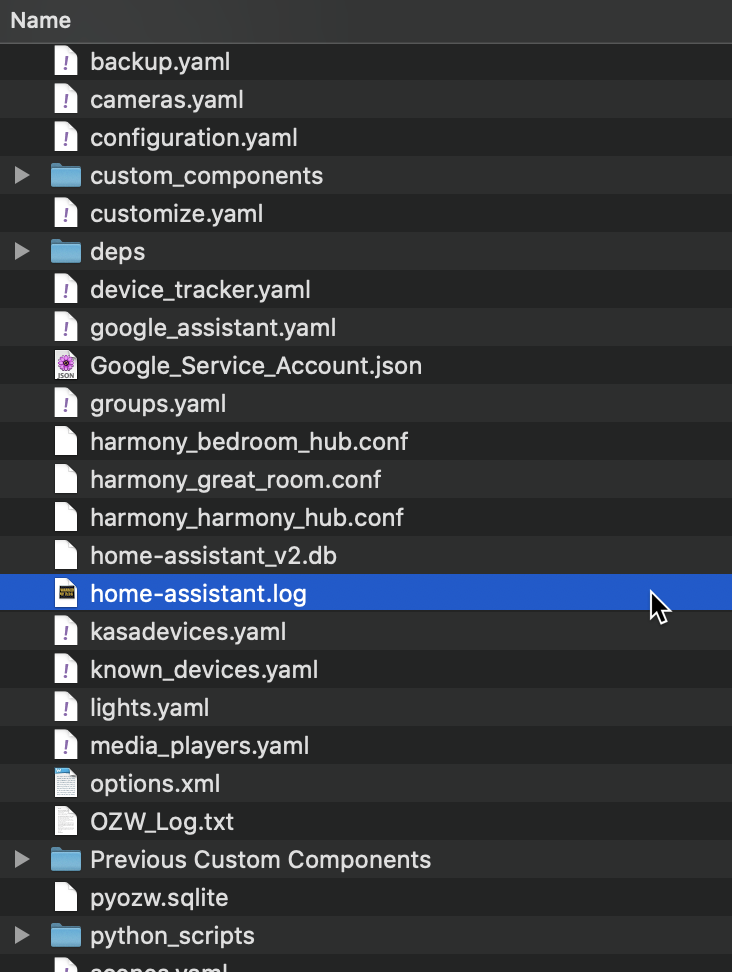732x972 pixels.
Task: Click the options.xml document icon
Action: point(65,784)
